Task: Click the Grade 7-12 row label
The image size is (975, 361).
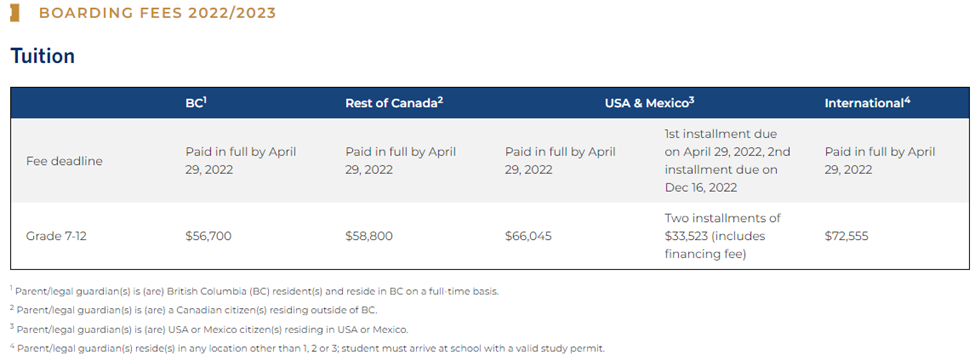Action: [56, 236]
